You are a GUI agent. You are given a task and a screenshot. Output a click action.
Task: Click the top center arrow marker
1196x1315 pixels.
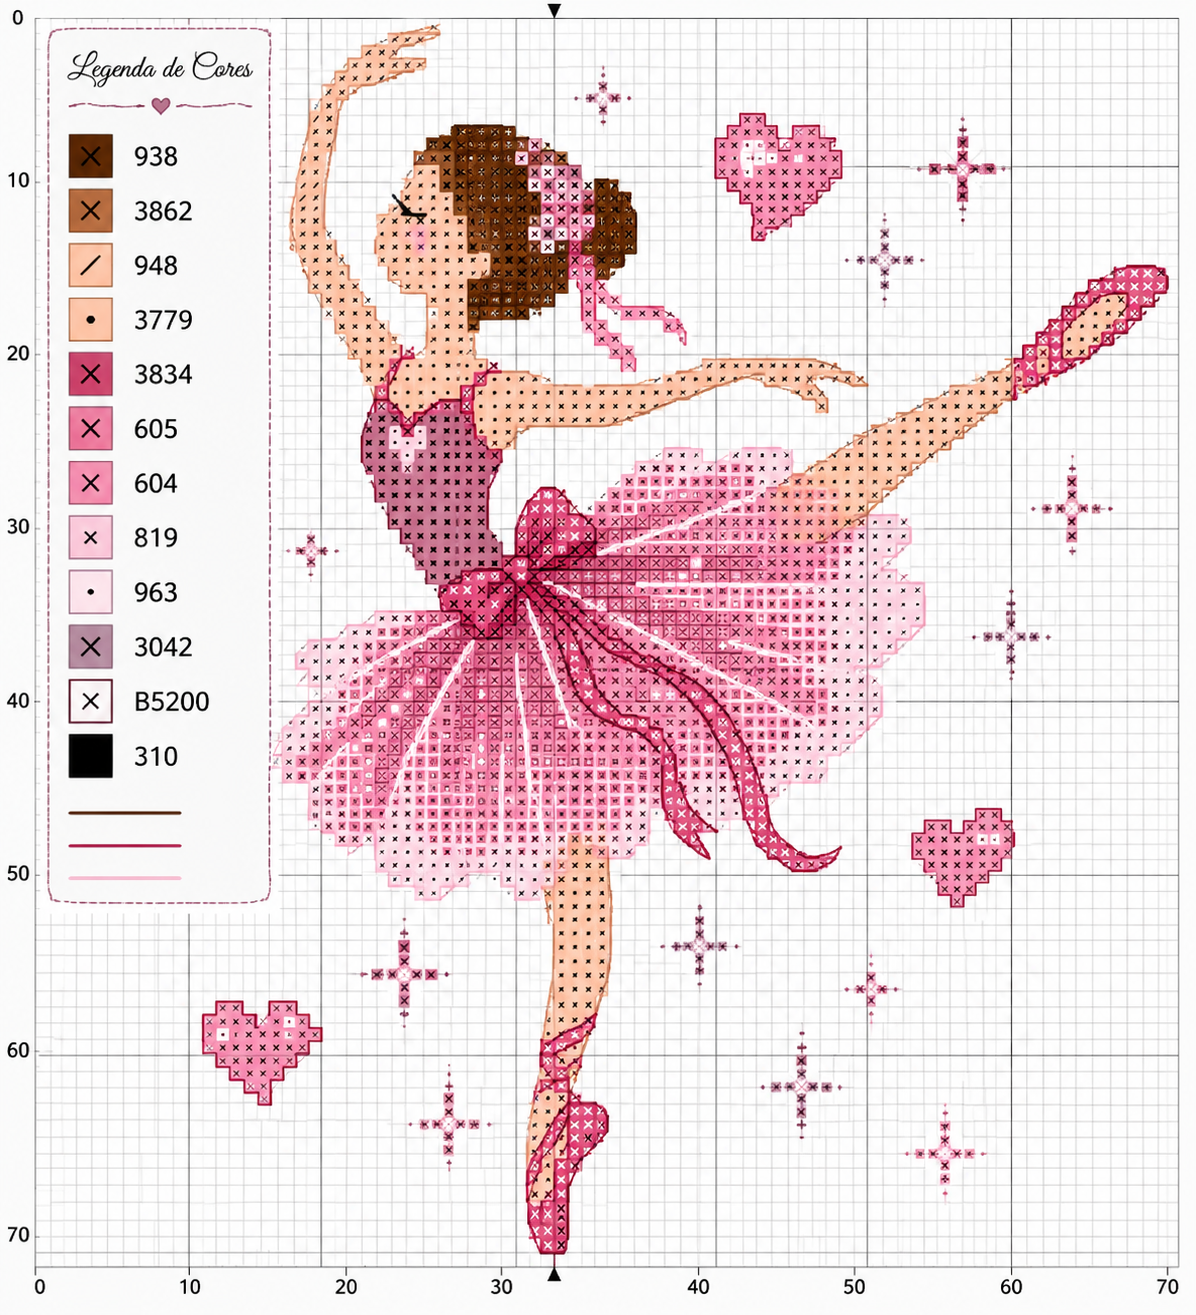tap(554, 10)
